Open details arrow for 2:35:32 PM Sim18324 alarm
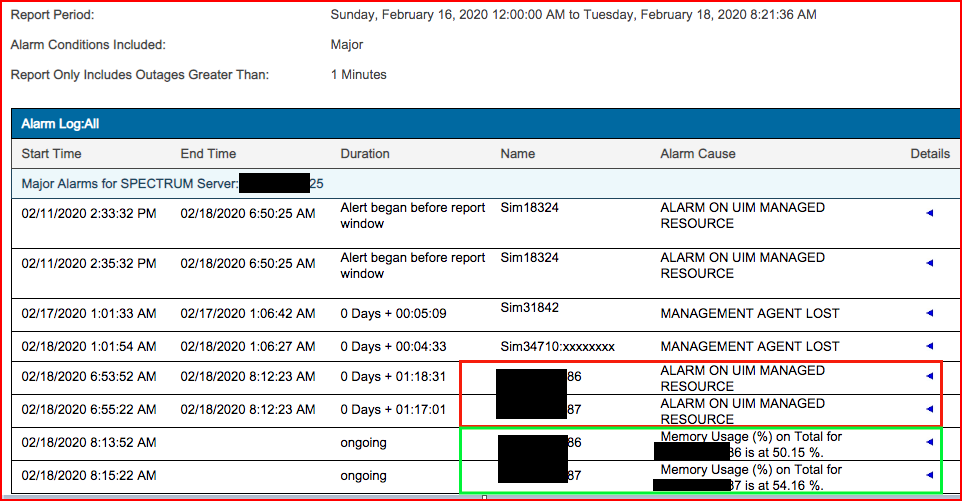962x501 pixels. coord(930,263)
